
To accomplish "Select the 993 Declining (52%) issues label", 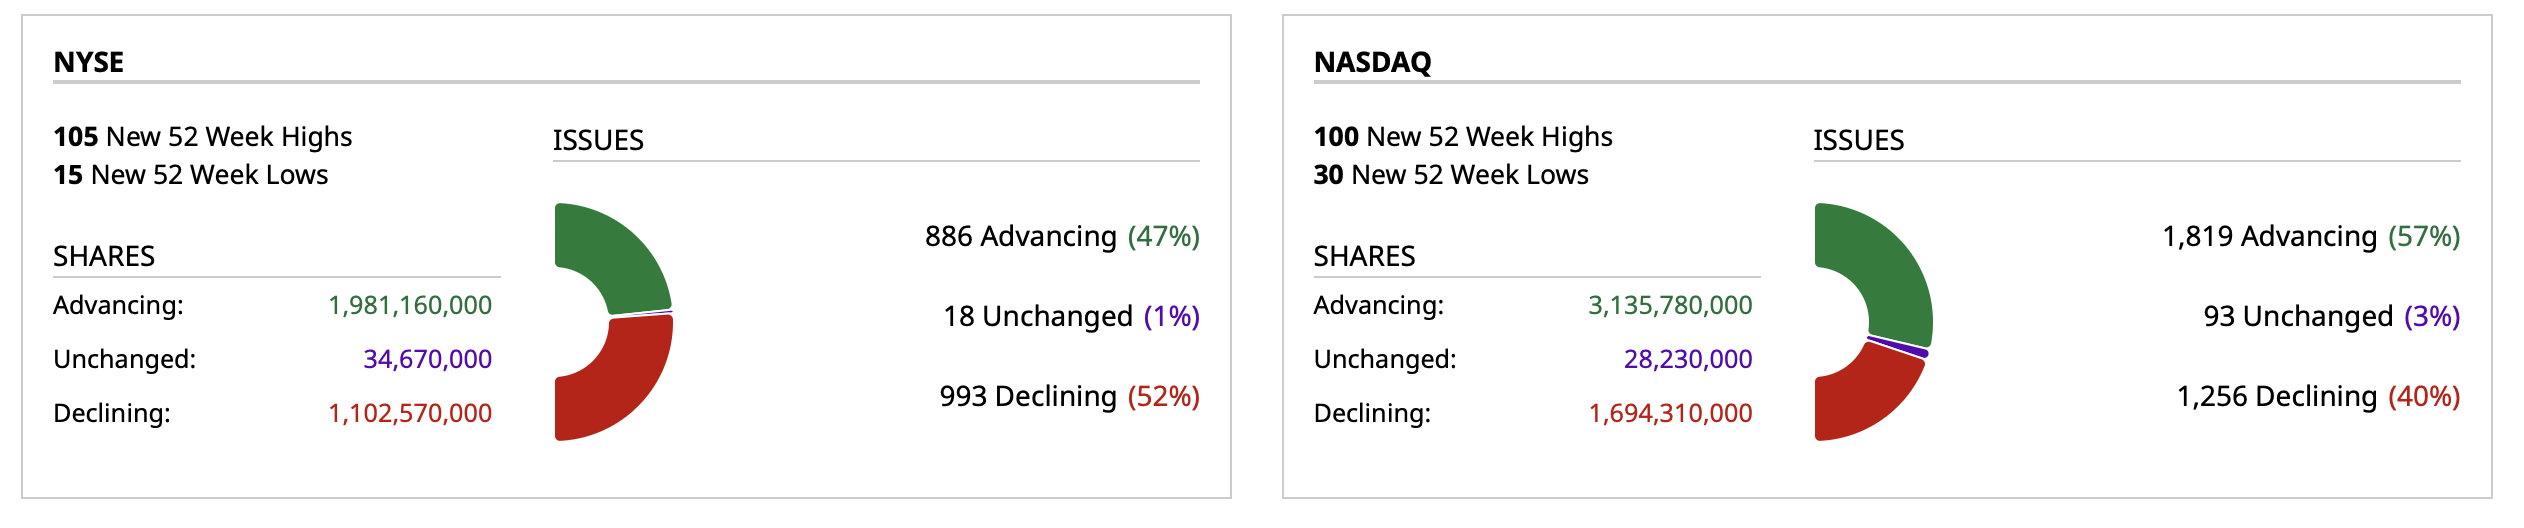I will point(1069,397).
